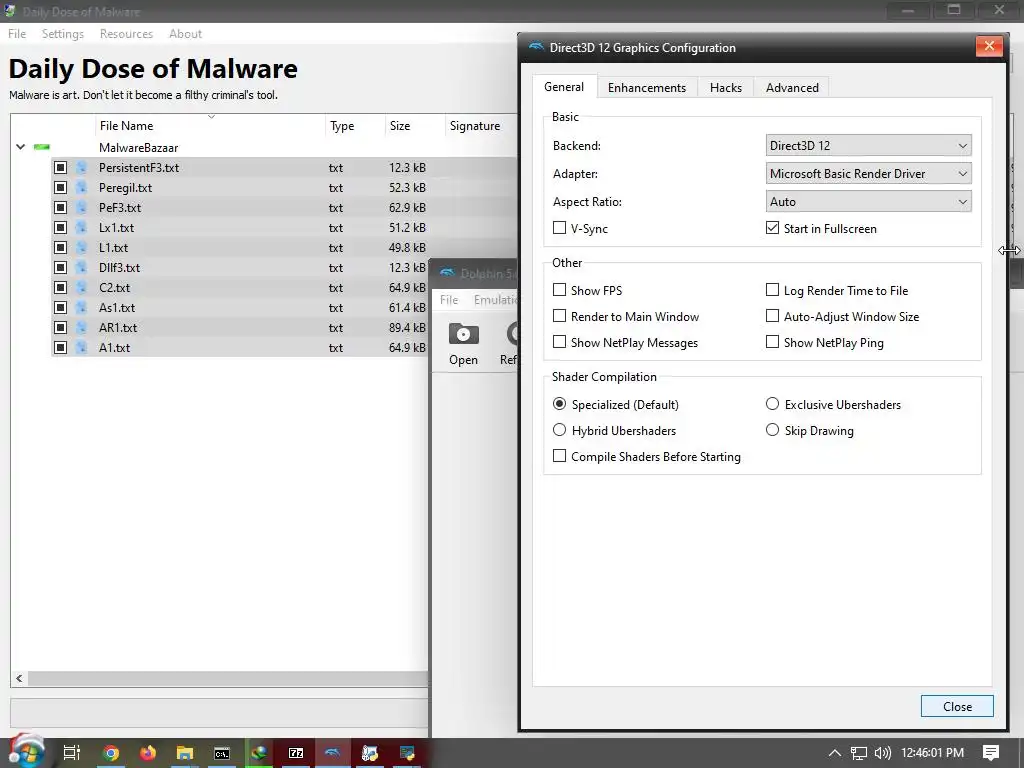Open 7-Zip taskbar icon
This screenshot has height=768, width=1024.
coord(296,753)
